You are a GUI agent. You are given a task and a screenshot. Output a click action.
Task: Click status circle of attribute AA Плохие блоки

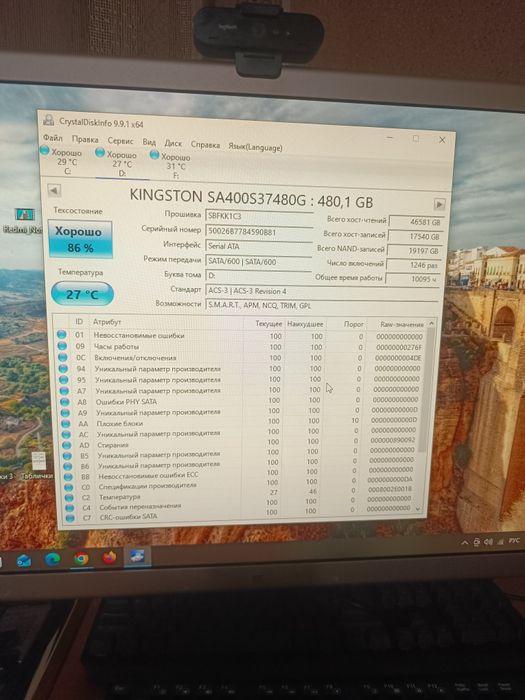66,423
